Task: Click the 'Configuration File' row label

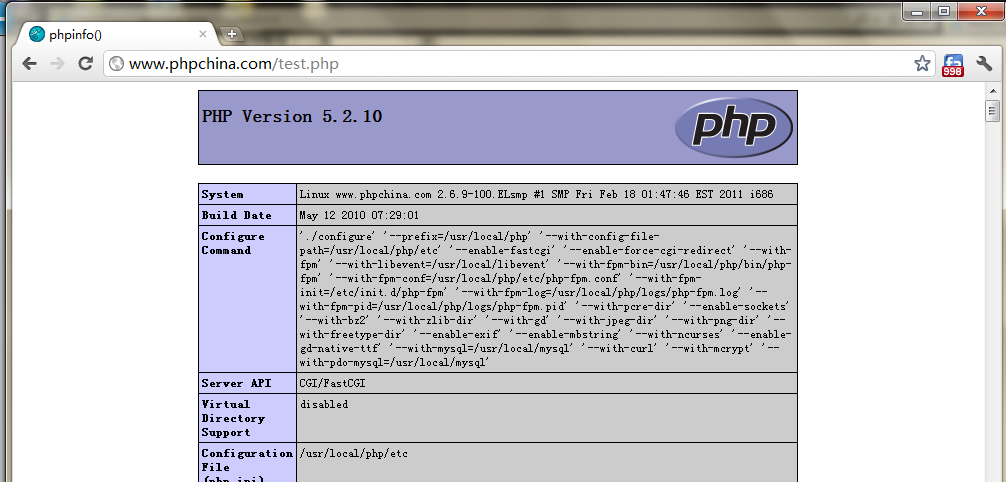Action: pos(247,466)
